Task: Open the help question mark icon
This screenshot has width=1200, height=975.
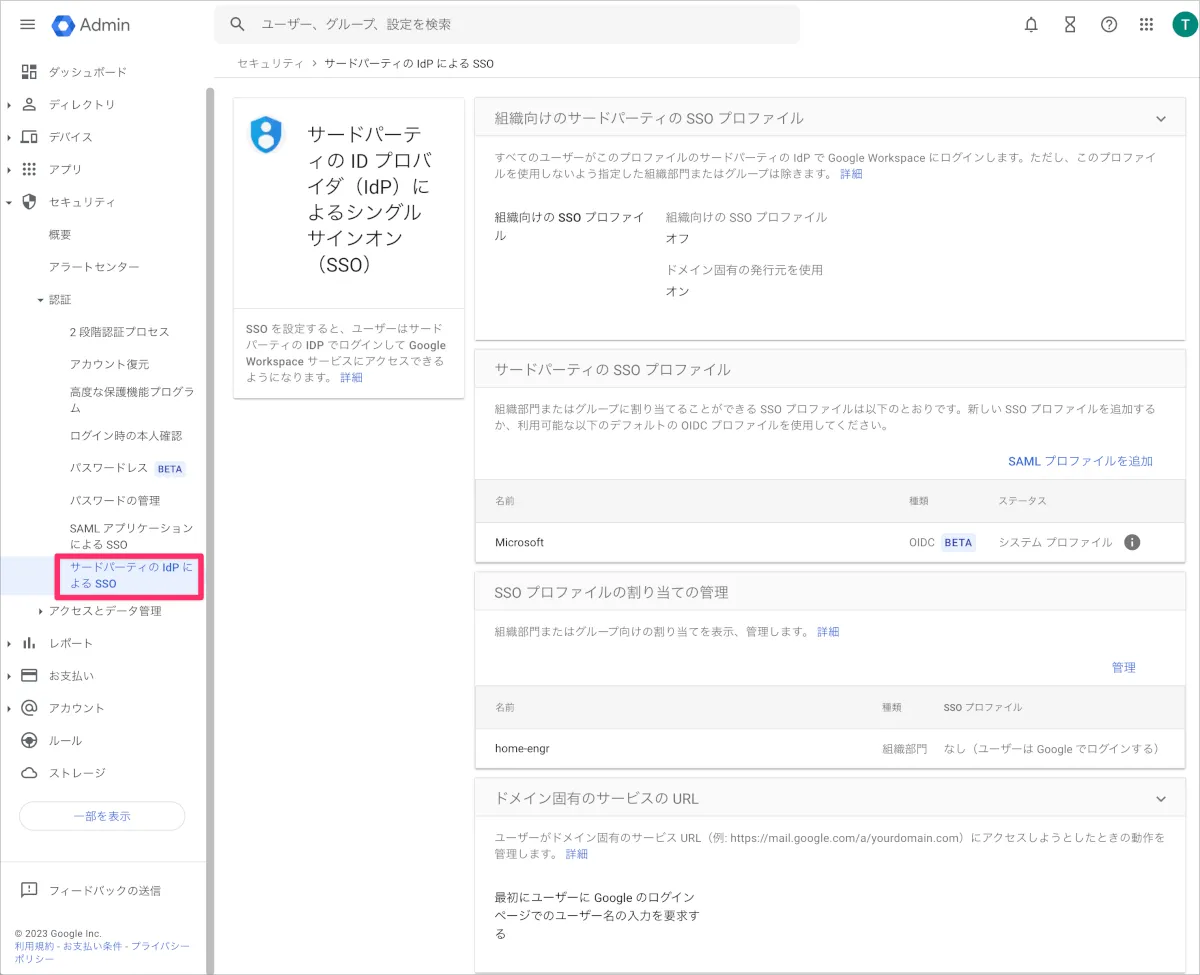Action: click(x=1109, y=25)
